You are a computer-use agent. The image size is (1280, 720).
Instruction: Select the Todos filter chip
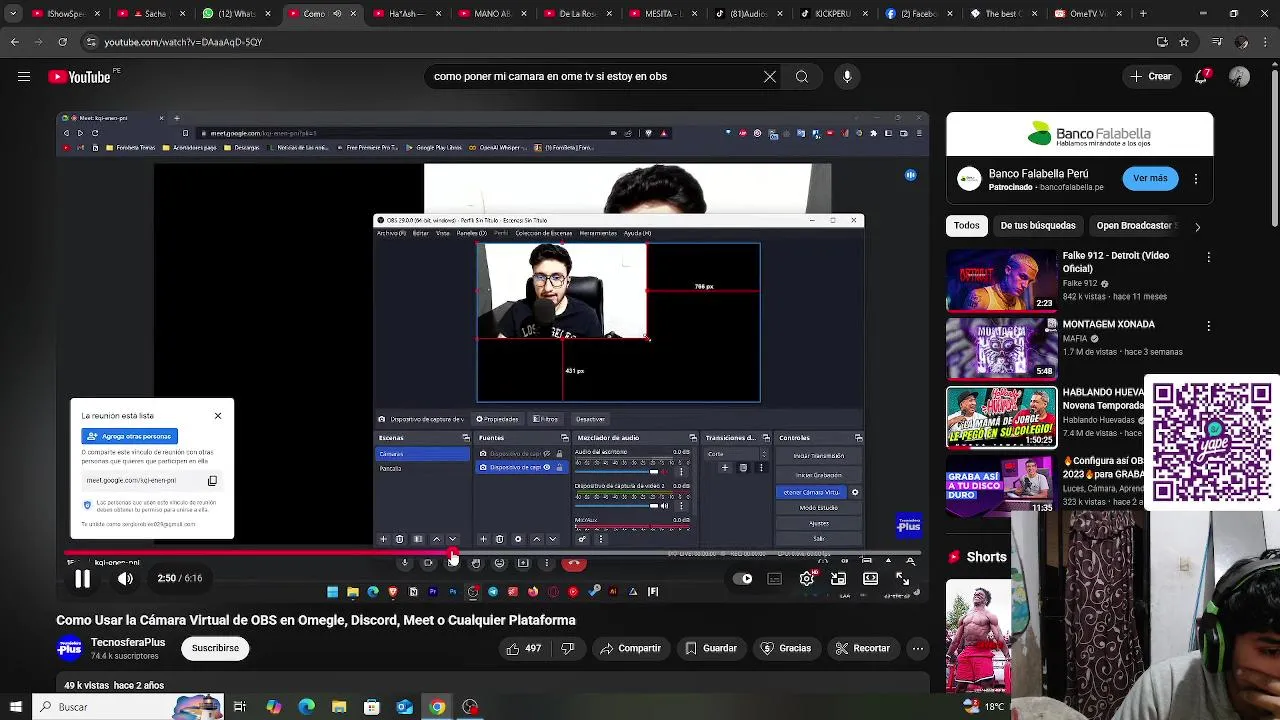(x=967, y=226)
